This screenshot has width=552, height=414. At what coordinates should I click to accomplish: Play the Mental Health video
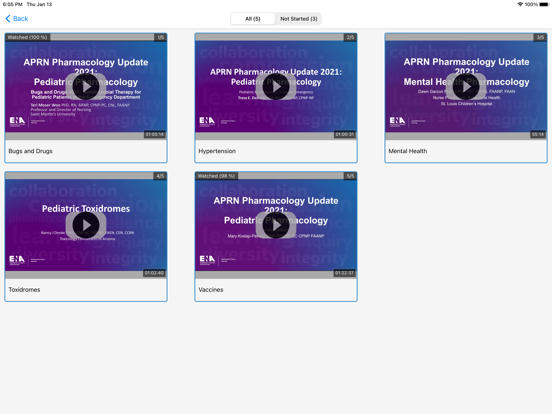pyautogui.click(x=466, y=87)
